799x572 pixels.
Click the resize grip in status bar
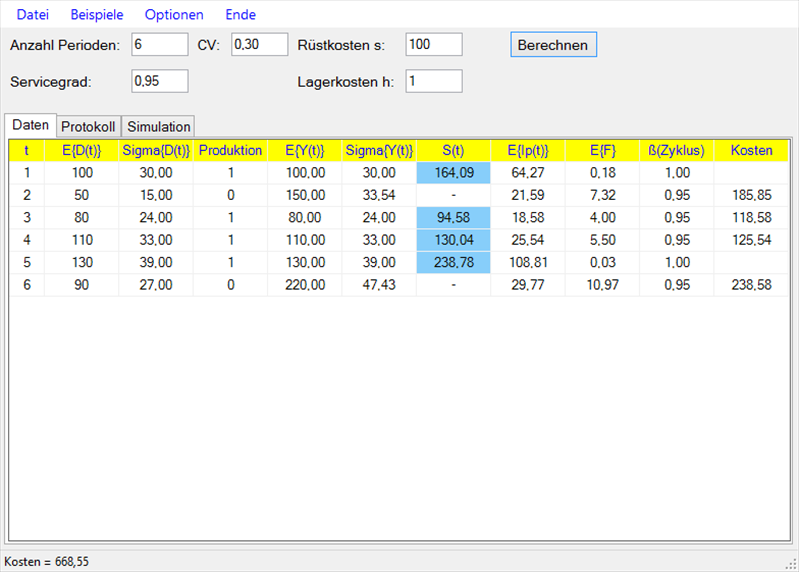coord(790,563)
